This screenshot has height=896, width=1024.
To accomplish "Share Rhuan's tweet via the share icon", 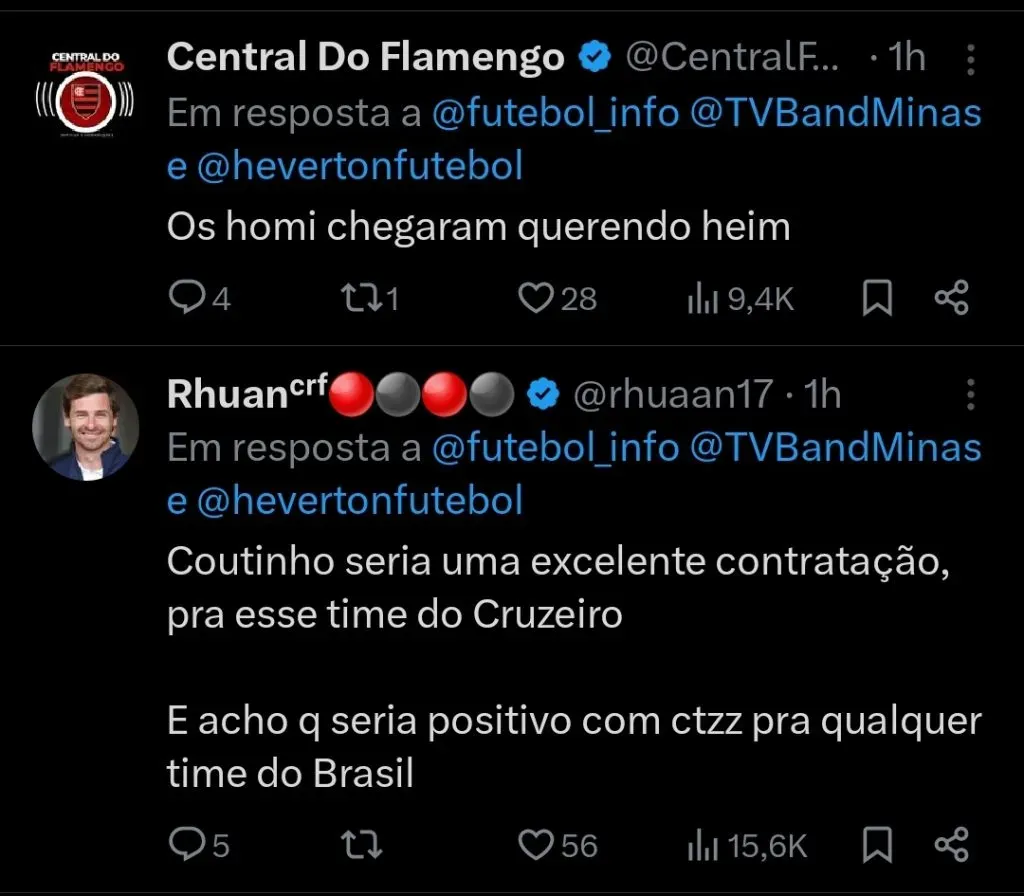I will pyautogui.click(x=950, y=843).
